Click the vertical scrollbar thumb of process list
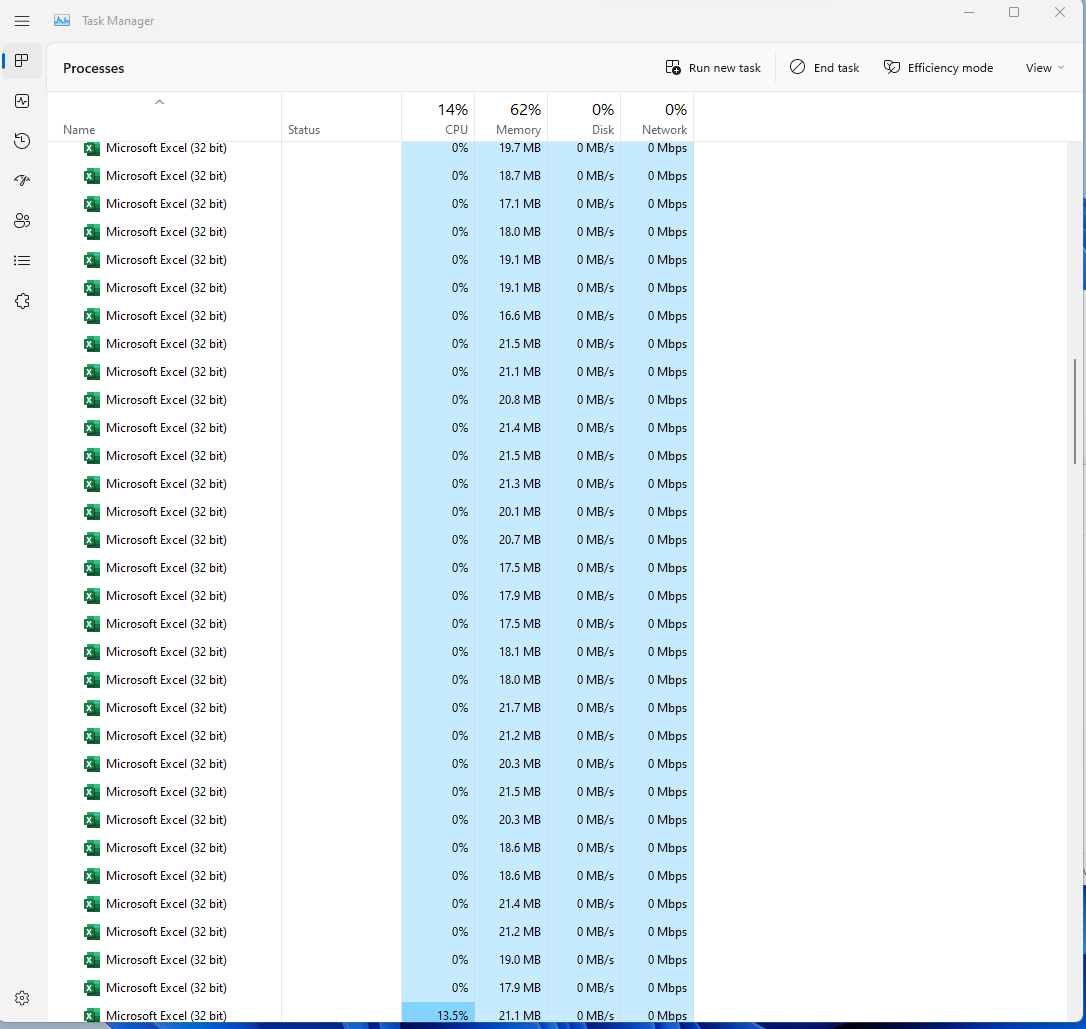The height and width of the screenshot is (1029, 1086). coord(1075,411)
